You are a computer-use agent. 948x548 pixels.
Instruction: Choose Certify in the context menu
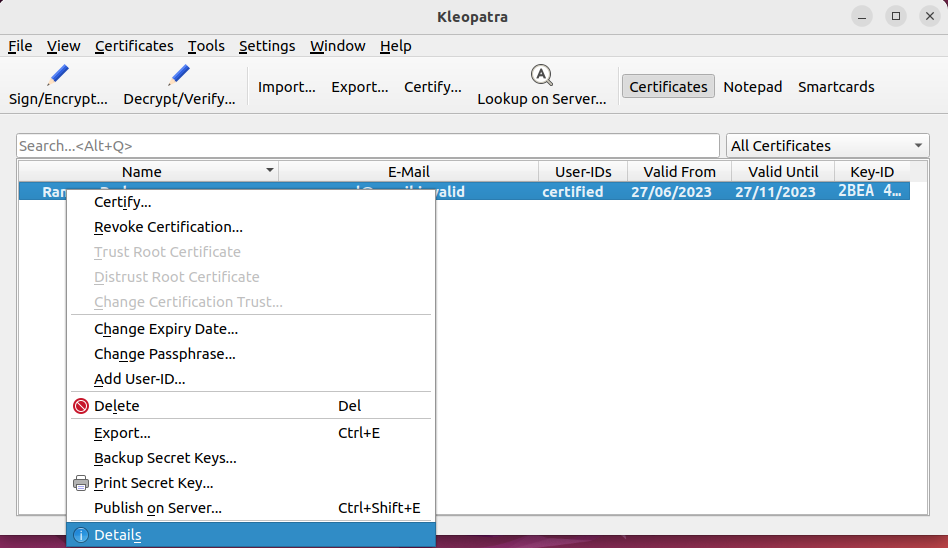point(250,202)
